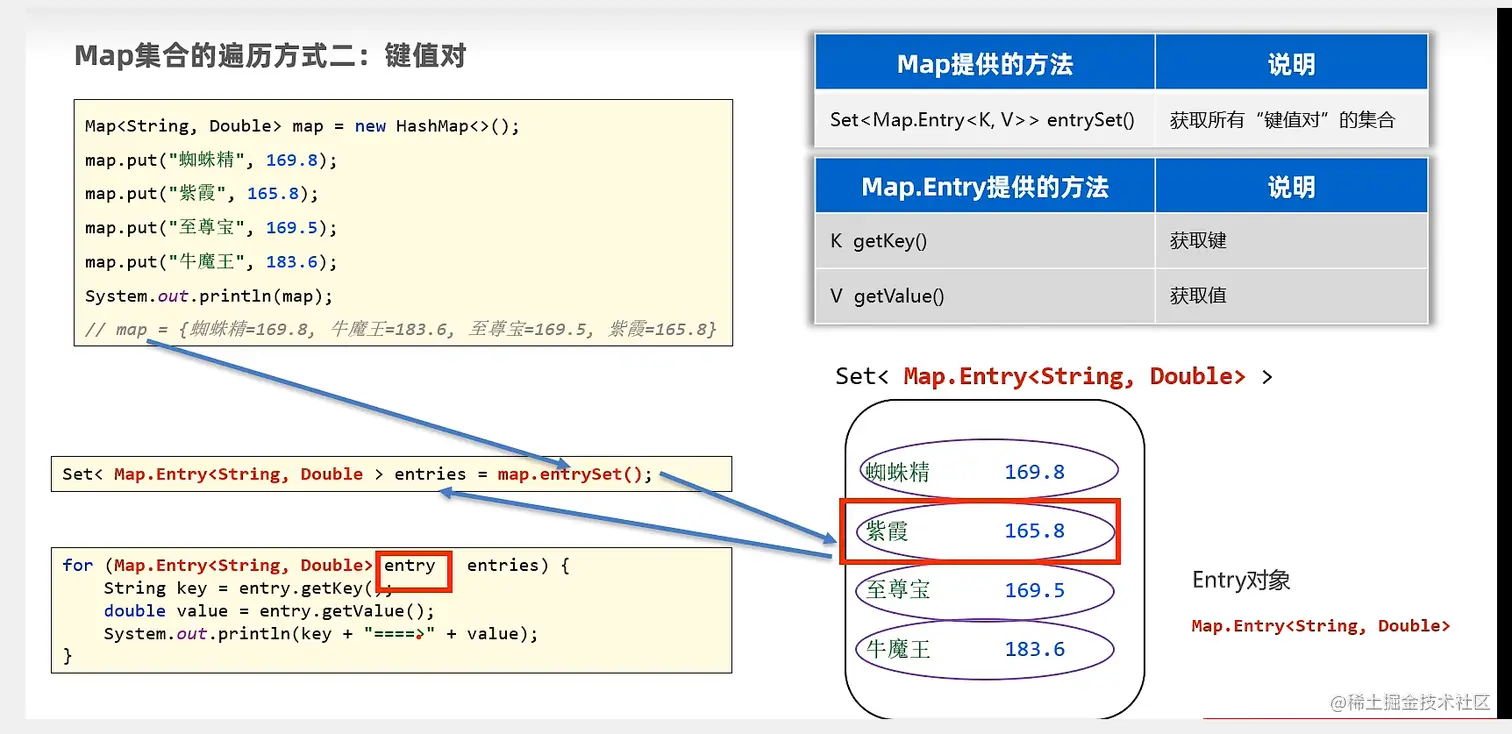Click the "Set< Map.Entry<String, Double> >" heading above the ovals

coord(1054,377)
